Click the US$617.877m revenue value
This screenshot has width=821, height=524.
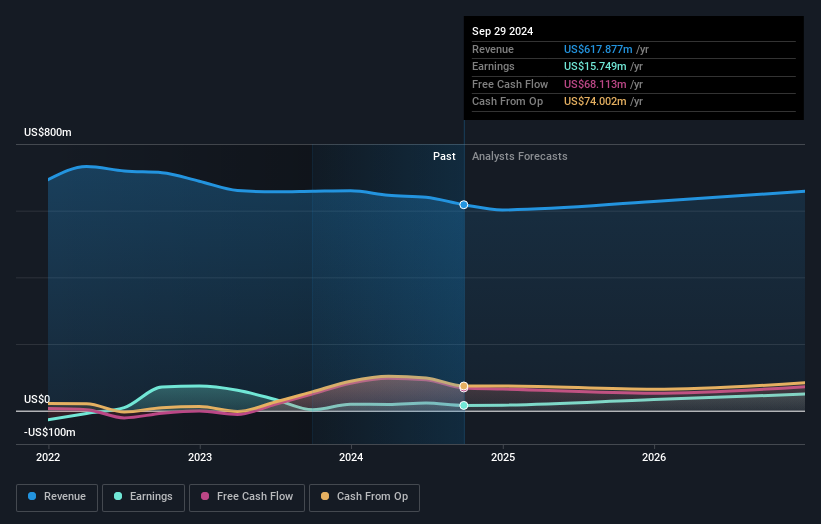[x=598, y=49]
